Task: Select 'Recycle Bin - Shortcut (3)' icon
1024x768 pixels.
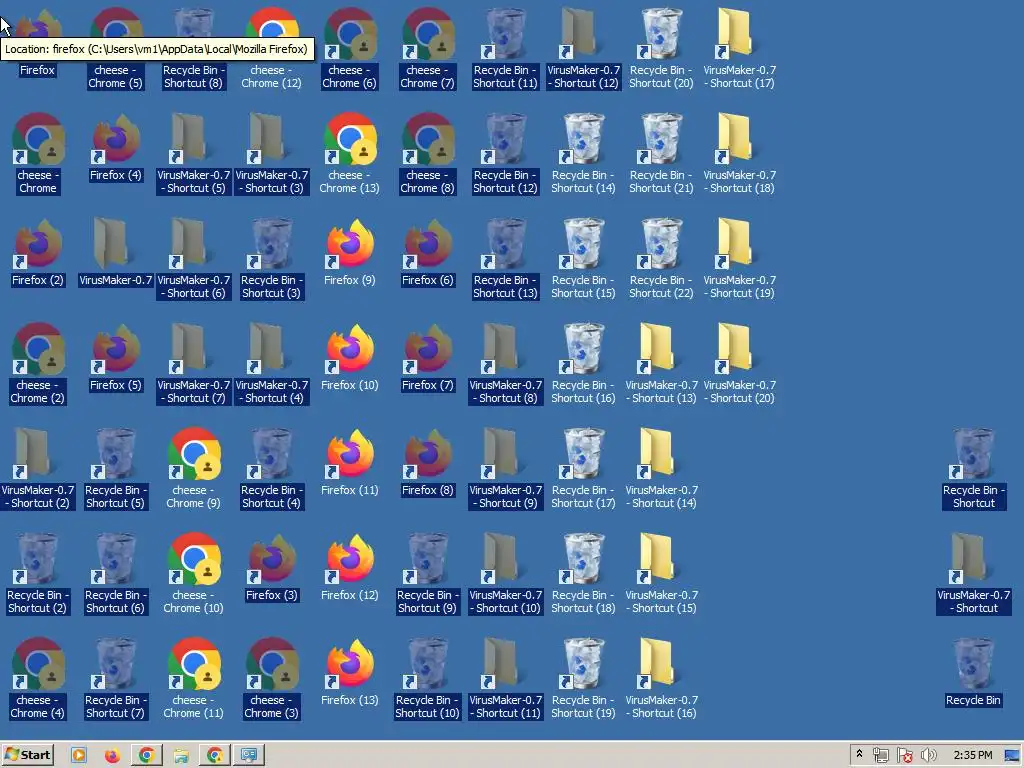Action: click(x=271, y=259)
